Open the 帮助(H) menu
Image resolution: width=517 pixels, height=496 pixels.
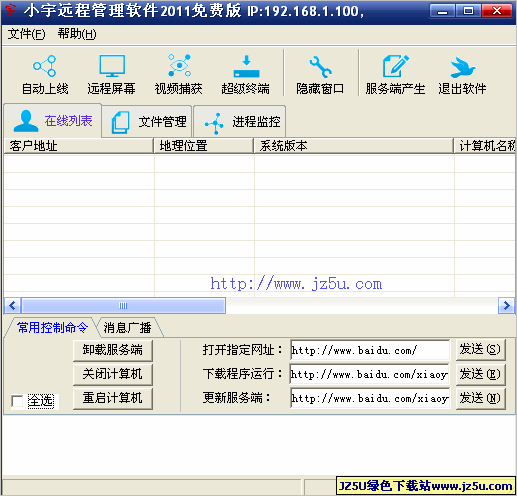pos(77,34)
